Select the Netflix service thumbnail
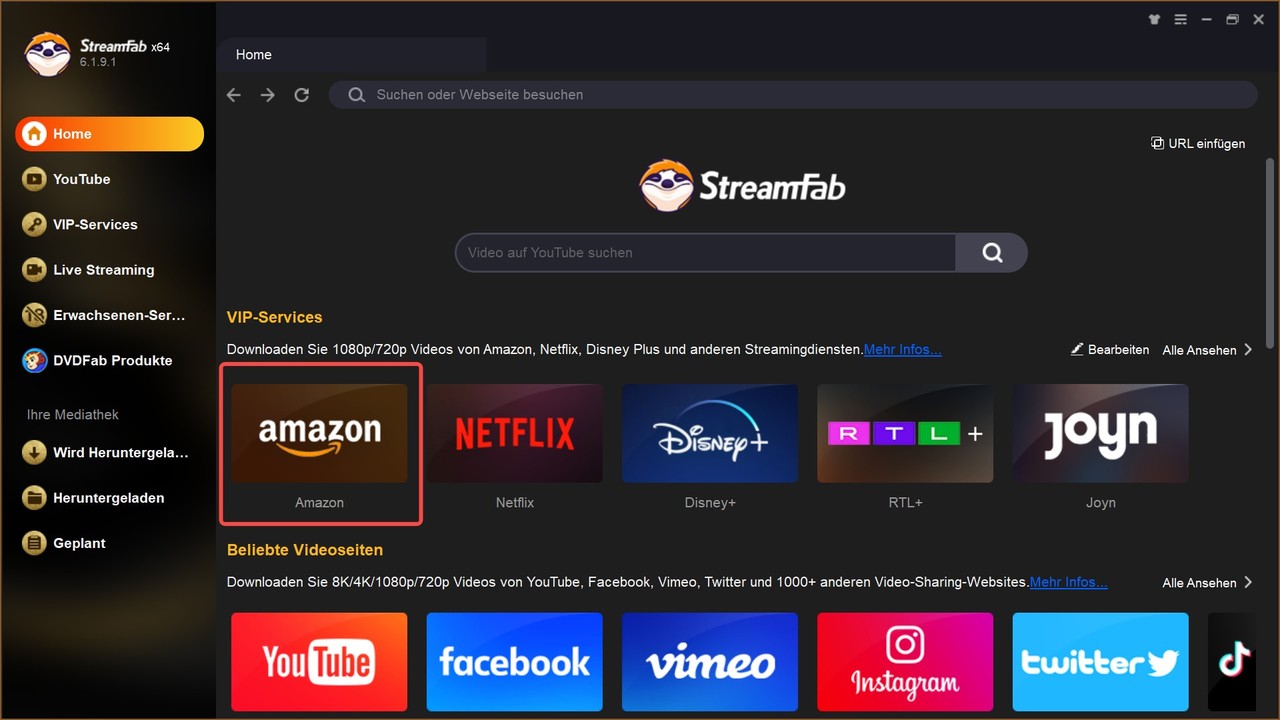 pos(514,433)
